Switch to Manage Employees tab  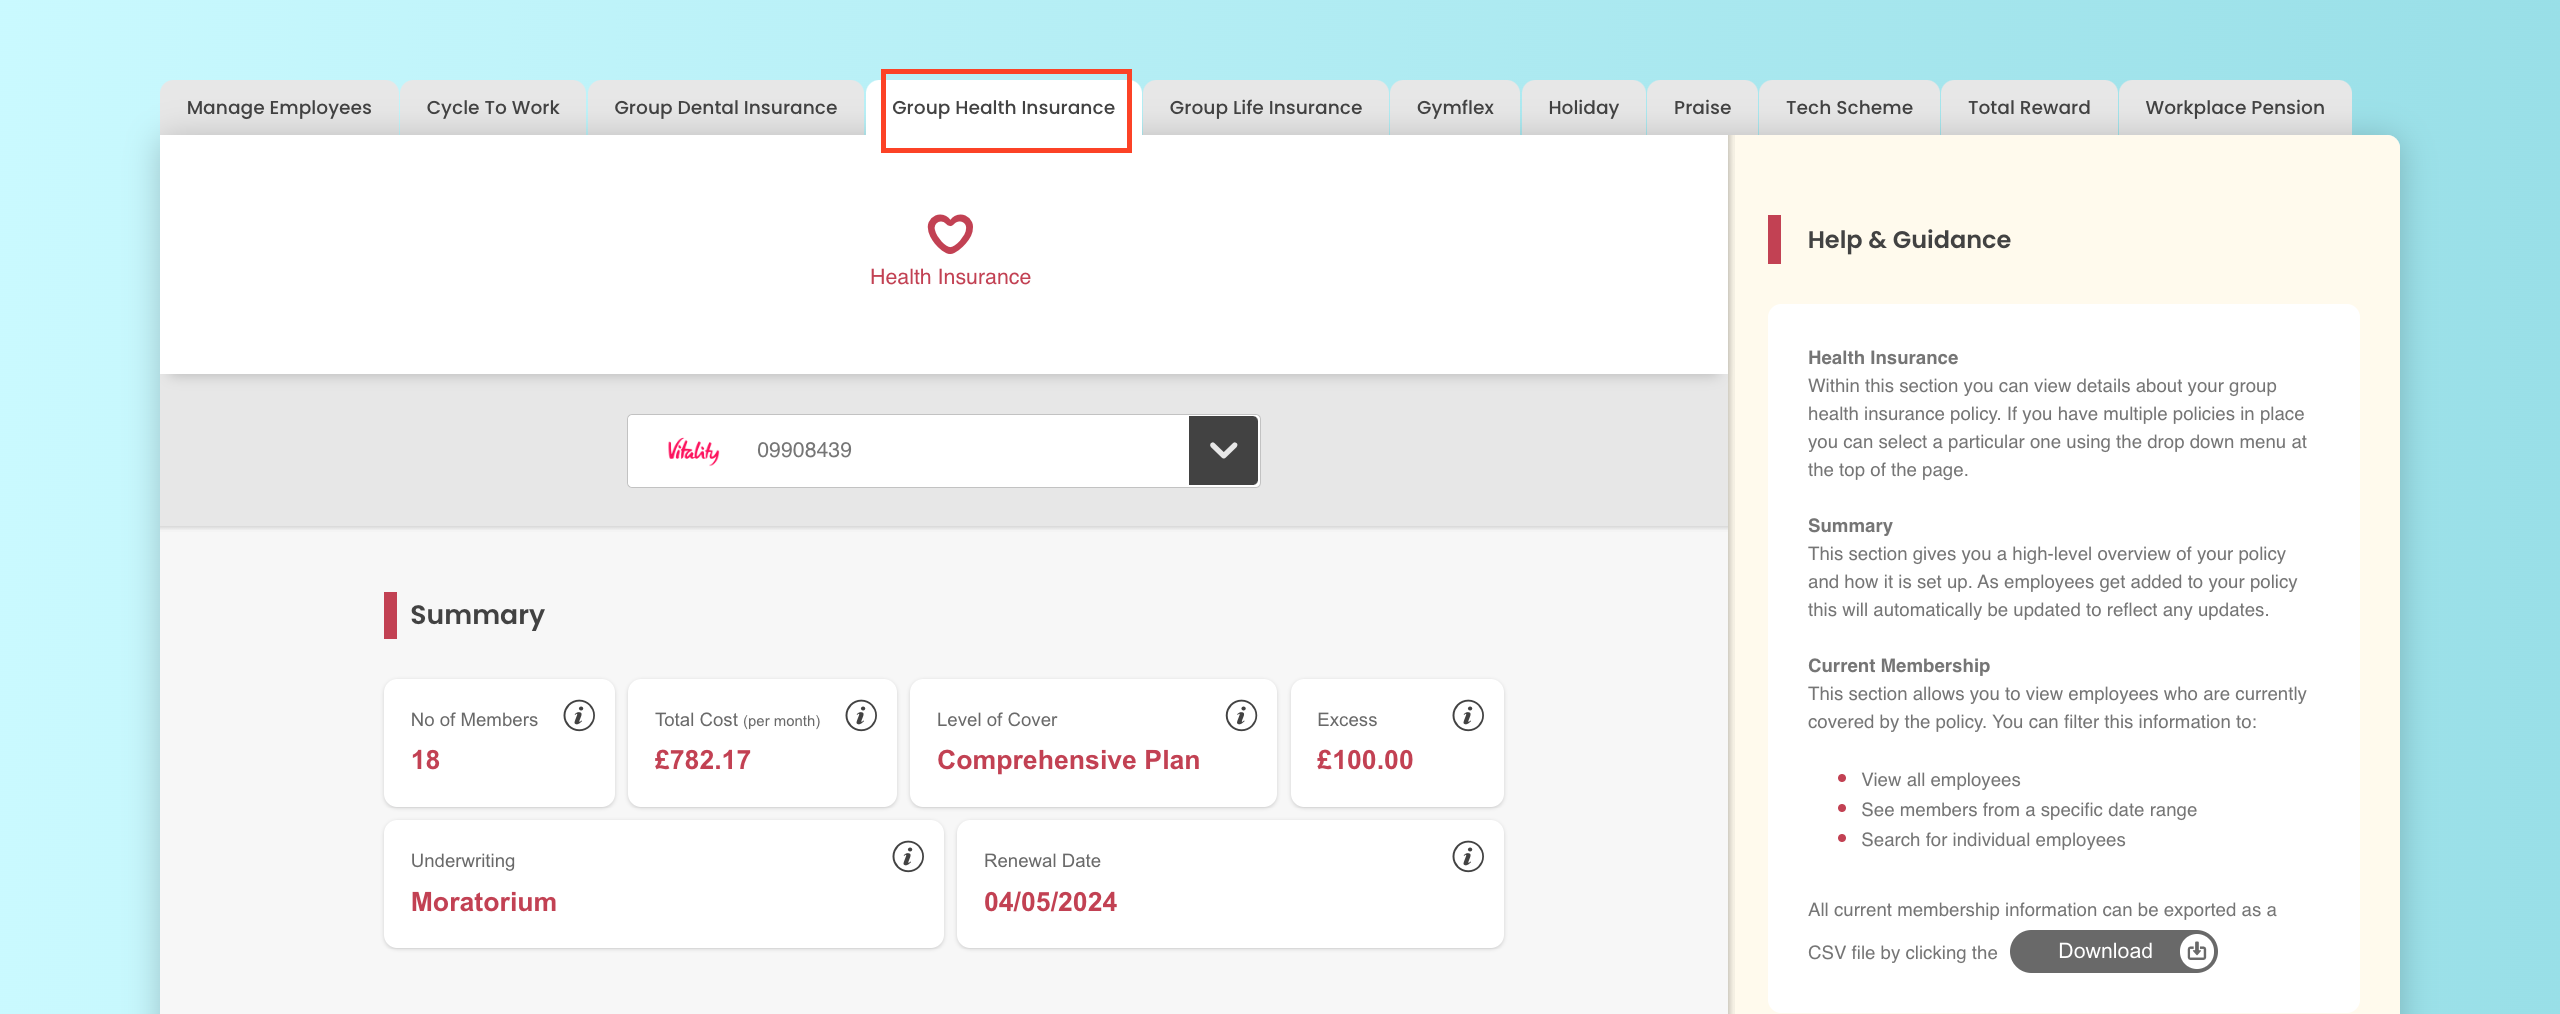pos(279,108)
